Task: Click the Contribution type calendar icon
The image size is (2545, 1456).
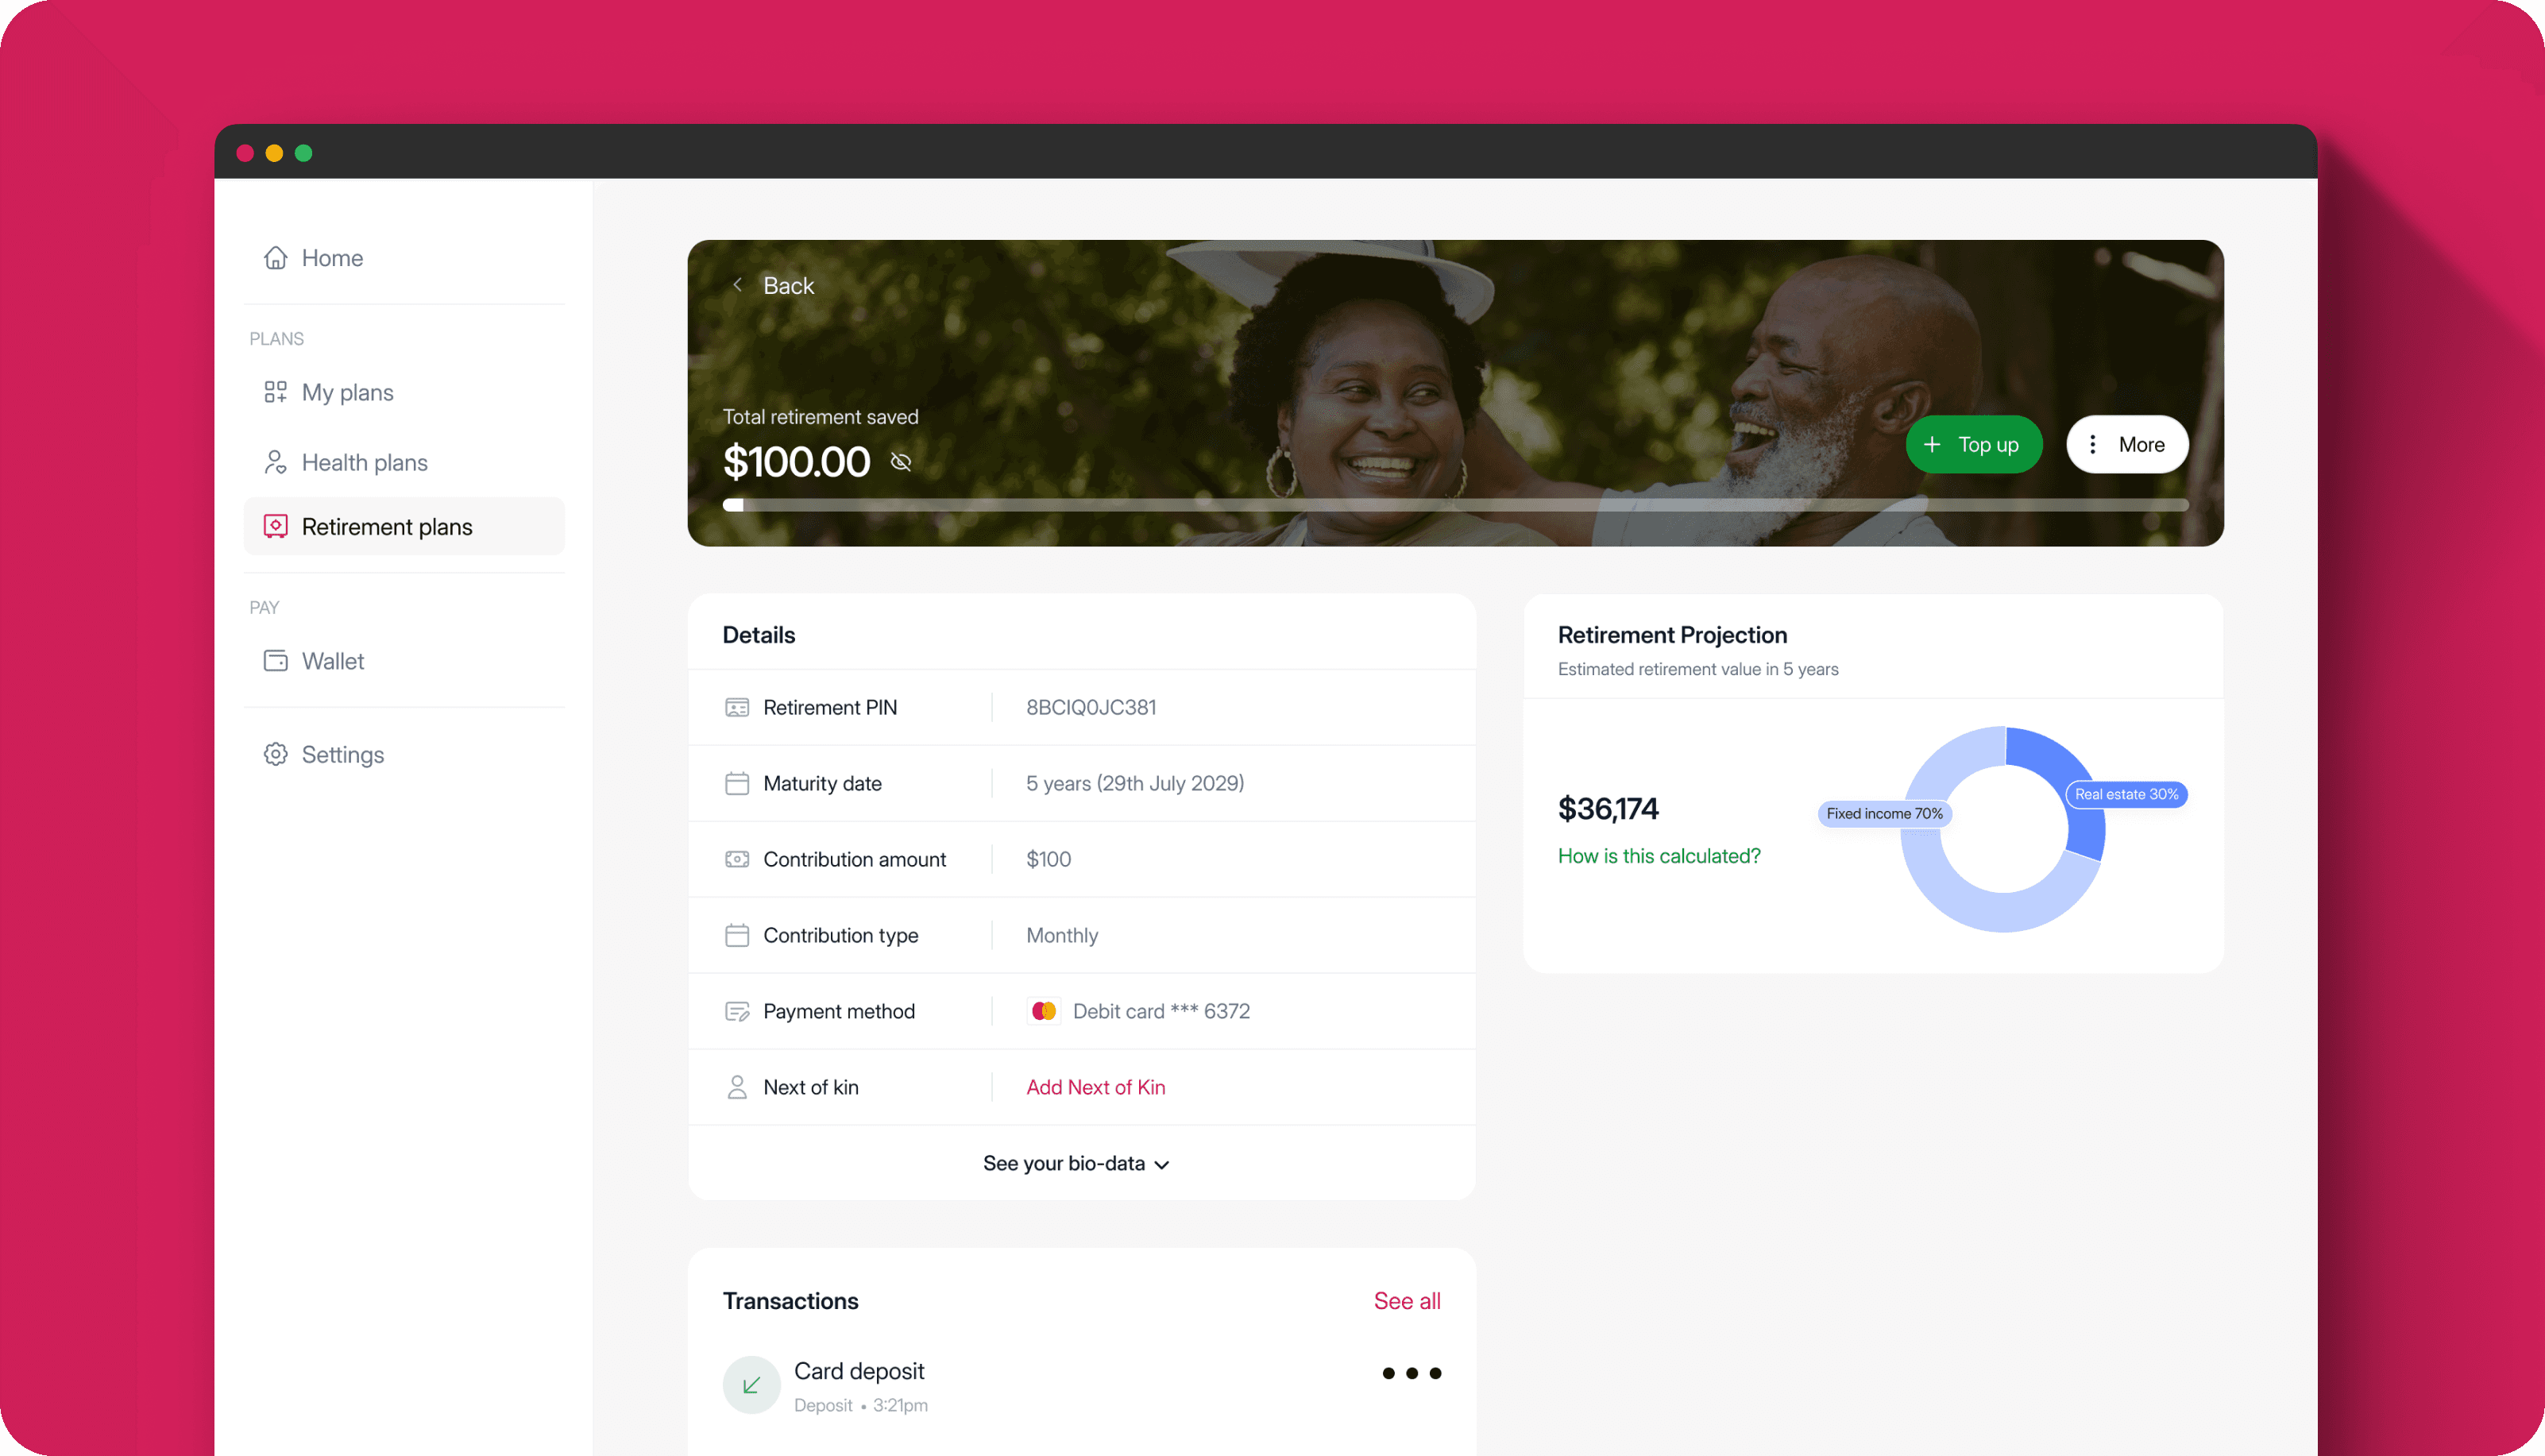Action: pyautogui.click(x=737, y=935)
